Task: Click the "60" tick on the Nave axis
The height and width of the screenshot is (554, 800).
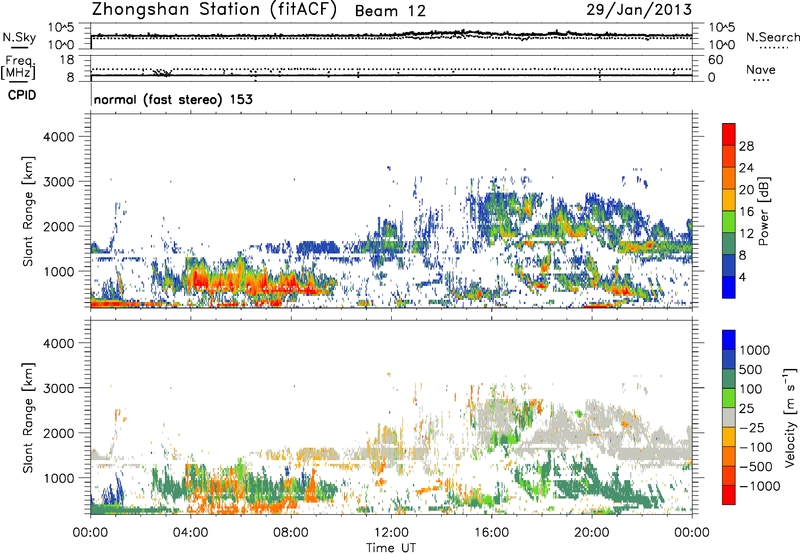Action: [x=715, y=60]
